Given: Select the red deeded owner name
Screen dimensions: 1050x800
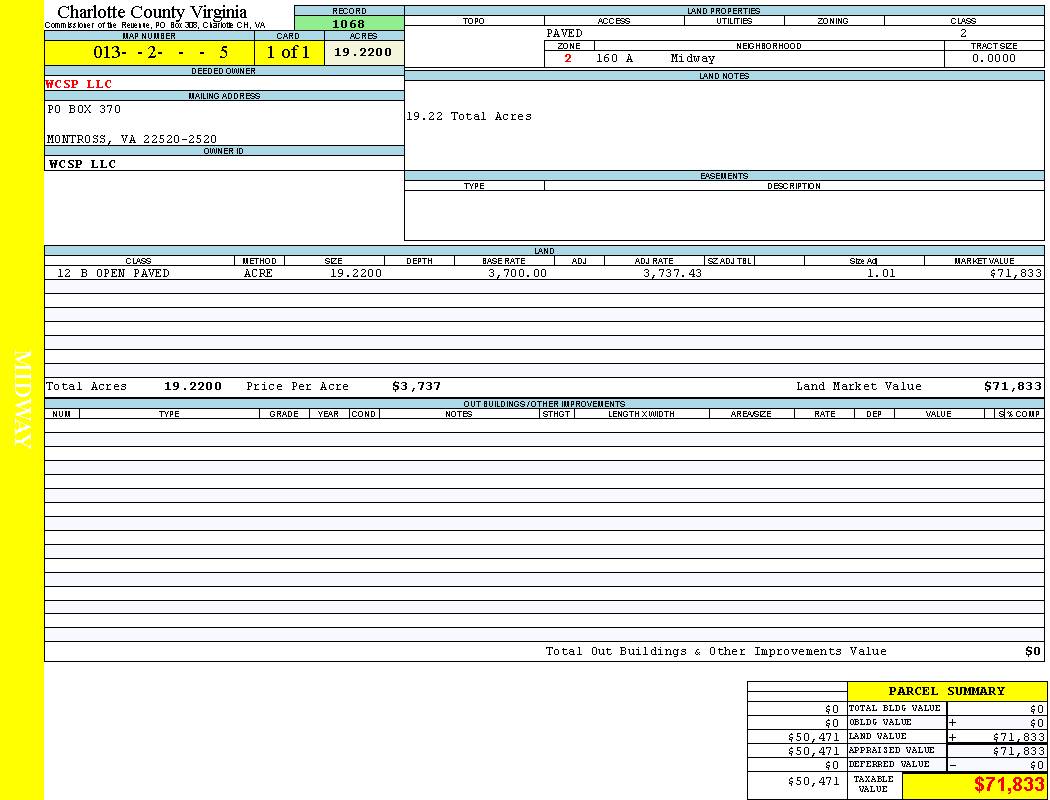Looking at the screenshot, I should tap(79, 85).
